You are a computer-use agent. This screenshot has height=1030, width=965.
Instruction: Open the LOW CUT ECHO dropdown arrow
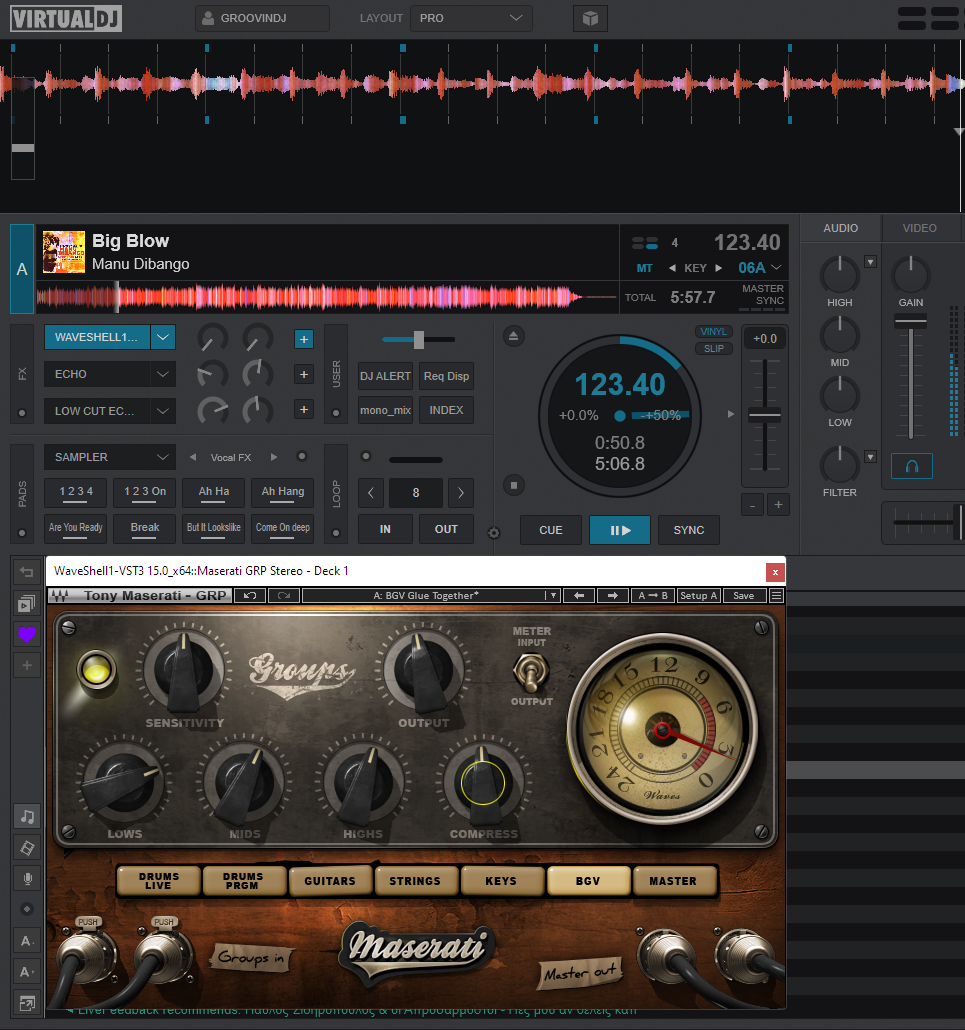(163, 411)
